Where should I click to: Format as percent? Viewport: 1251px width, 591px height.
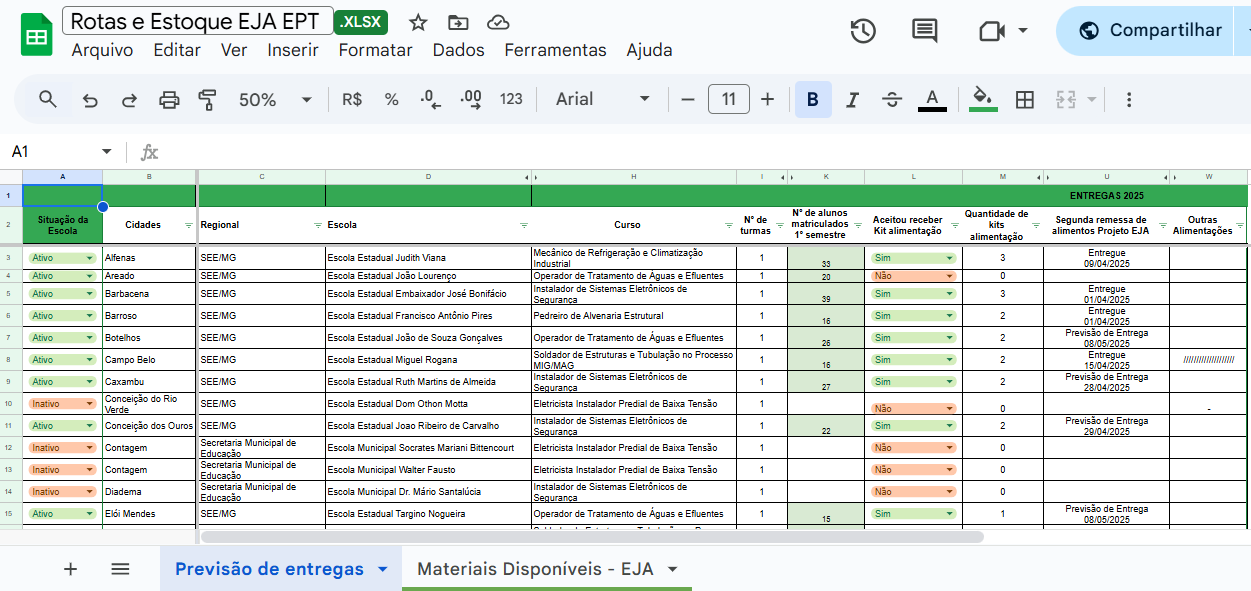(x=392, y=99)
